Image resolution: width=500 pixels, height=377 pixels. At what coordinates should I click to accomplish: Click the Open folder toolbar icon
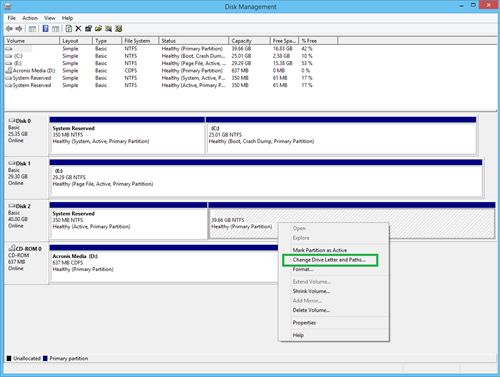(x=98, y=29)
